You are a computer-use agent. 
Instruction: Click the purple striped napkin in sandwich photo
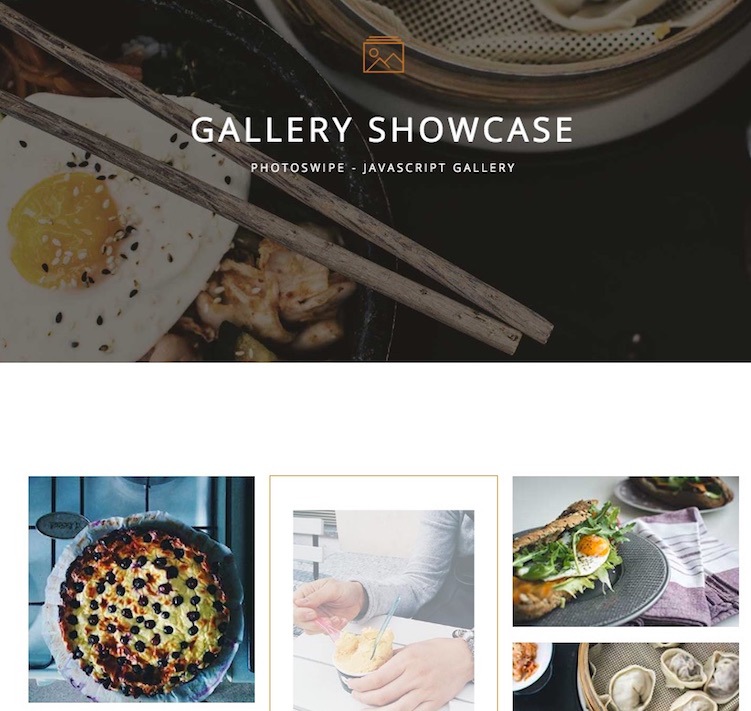690,570
